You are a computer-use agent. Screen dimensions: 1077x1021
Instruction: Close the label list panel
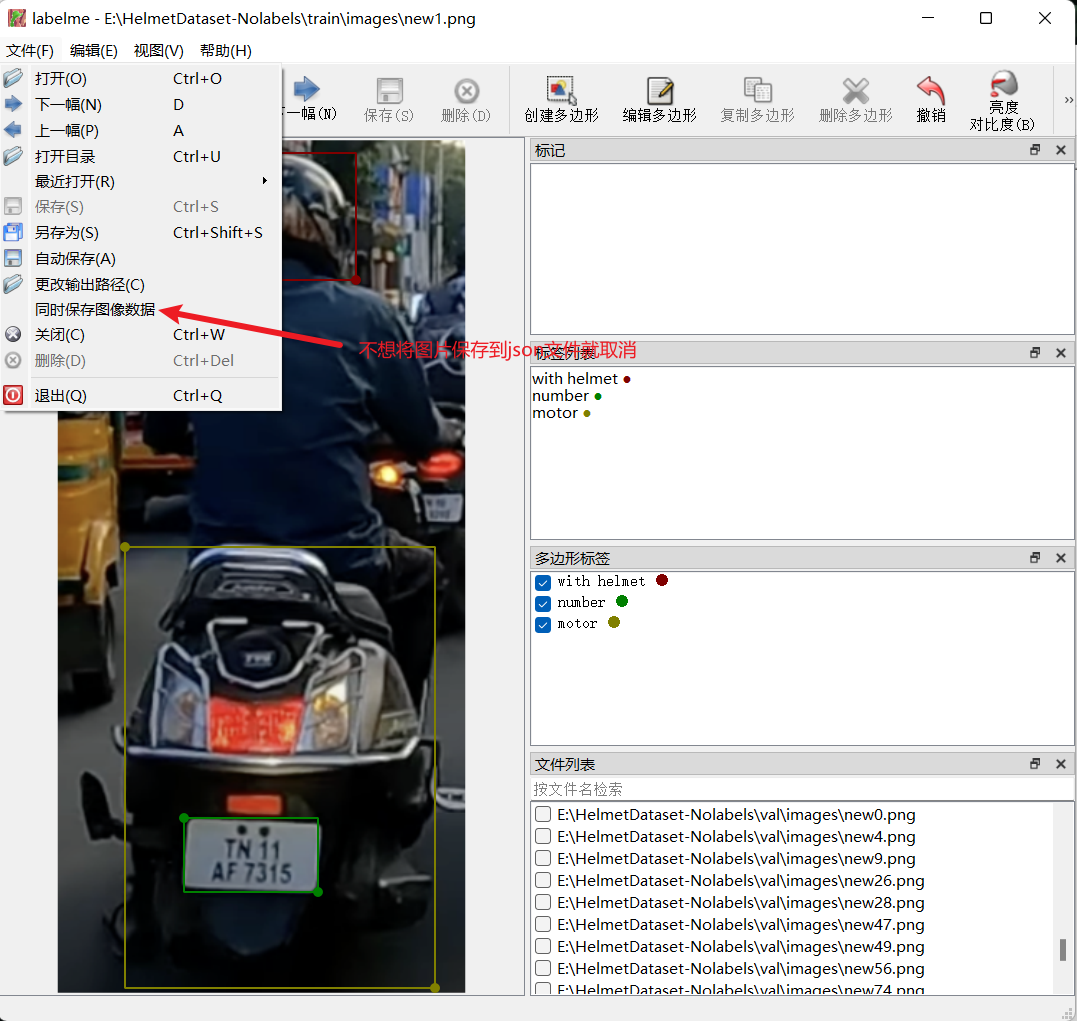1061,352
